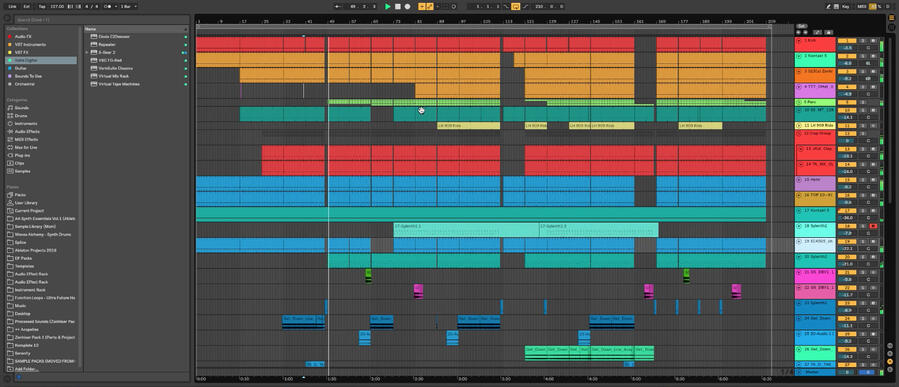Toggle the Draw Mode pencil icon
The image size is (899, 387).
tap(828, 6)
